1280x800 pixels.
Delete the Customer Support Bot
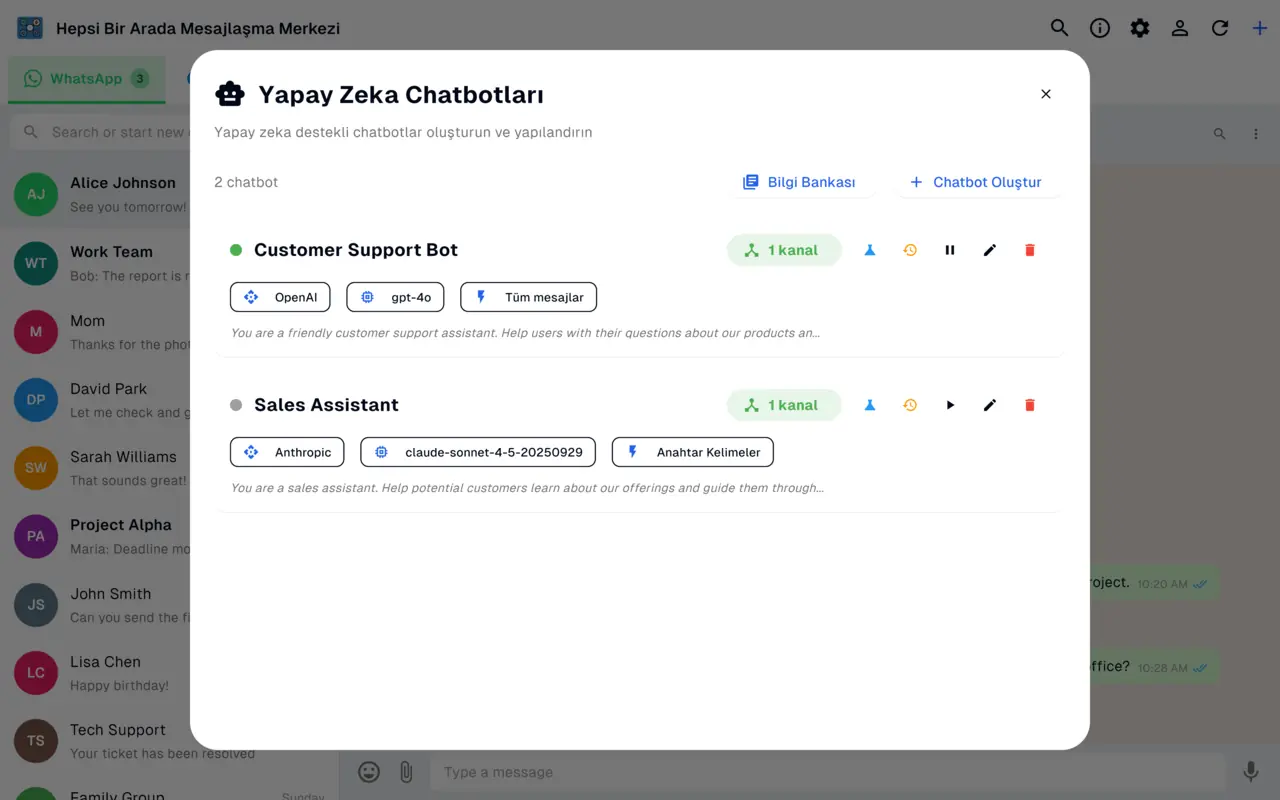[x=1030, y=250]
